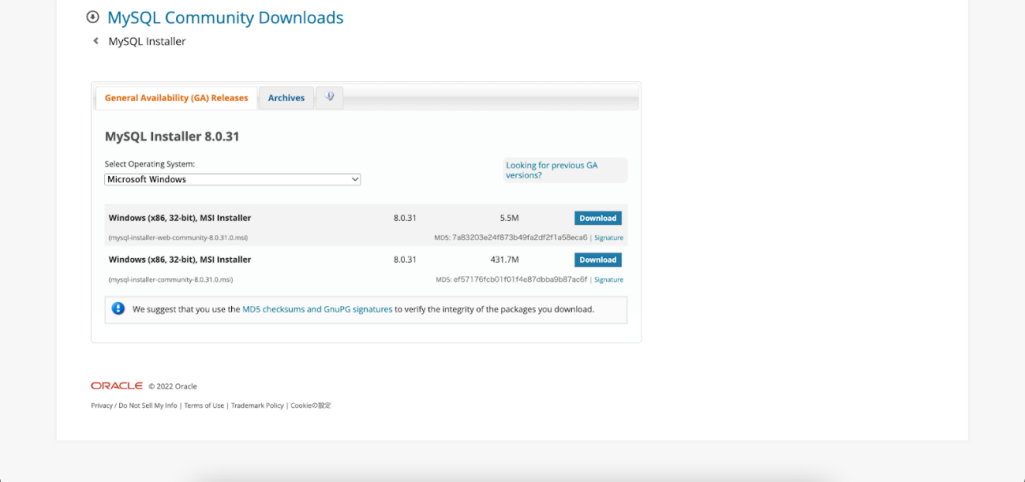The height and width of the screenshot is (482, 1025).
Task: Click the mysql-installer-web-community-8.0.31.0.msi filename
Action: click(178, 238)
